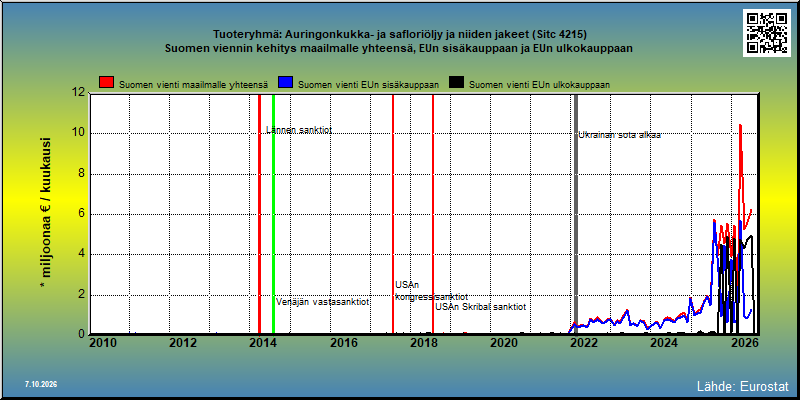Select legend text 'Suomen vienti EUn sisäkauppaan'
The height and width of the screenshot is (400, 800).
pos(368,85)
